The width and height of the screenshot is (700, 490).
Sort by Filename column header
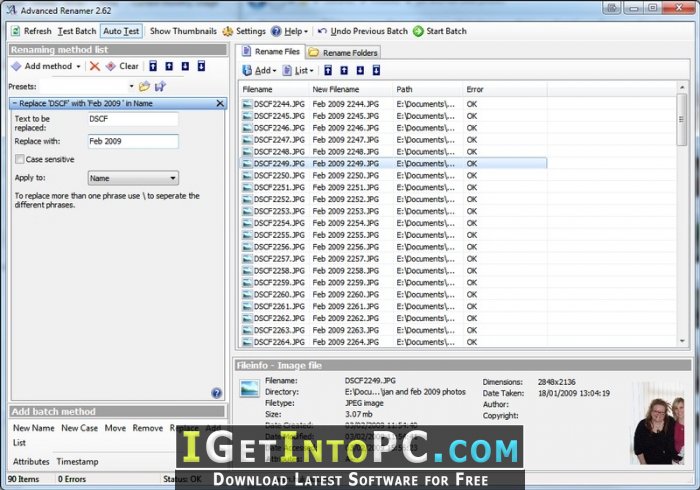click(x=274, y=89)
